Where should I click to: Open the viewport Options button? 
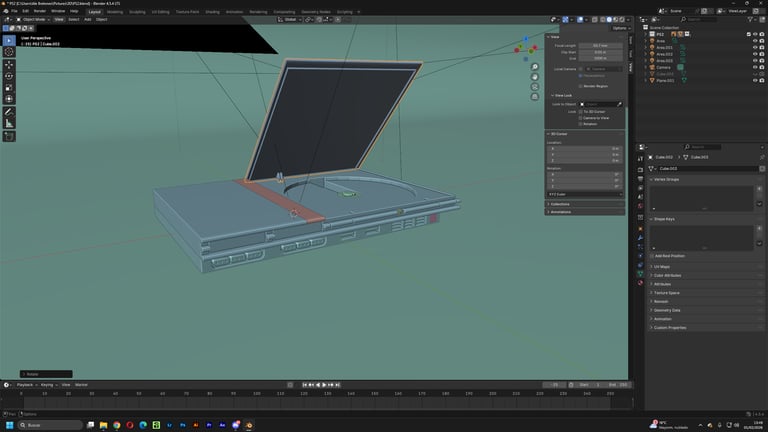pos(621,28)
